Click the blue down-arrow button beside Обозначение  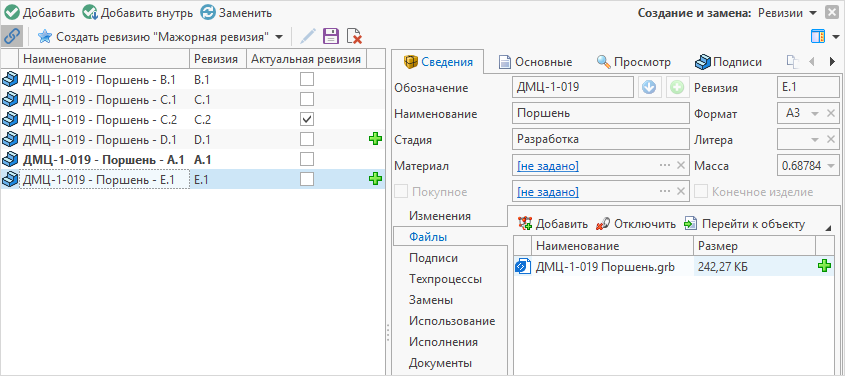coord(649,87)
